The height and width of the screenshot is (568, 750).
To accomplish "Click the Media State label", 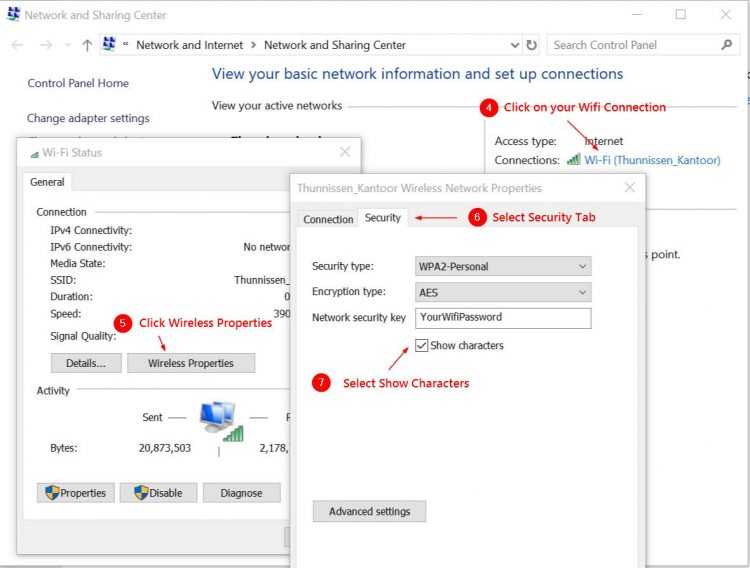I will point(77,264).
